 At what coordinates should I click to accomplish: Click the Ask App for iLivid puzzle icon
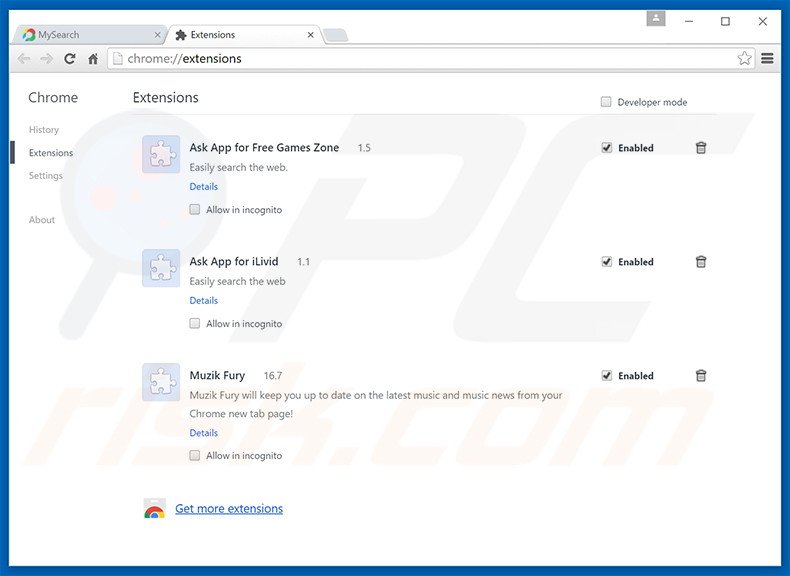tap(161, 268)
